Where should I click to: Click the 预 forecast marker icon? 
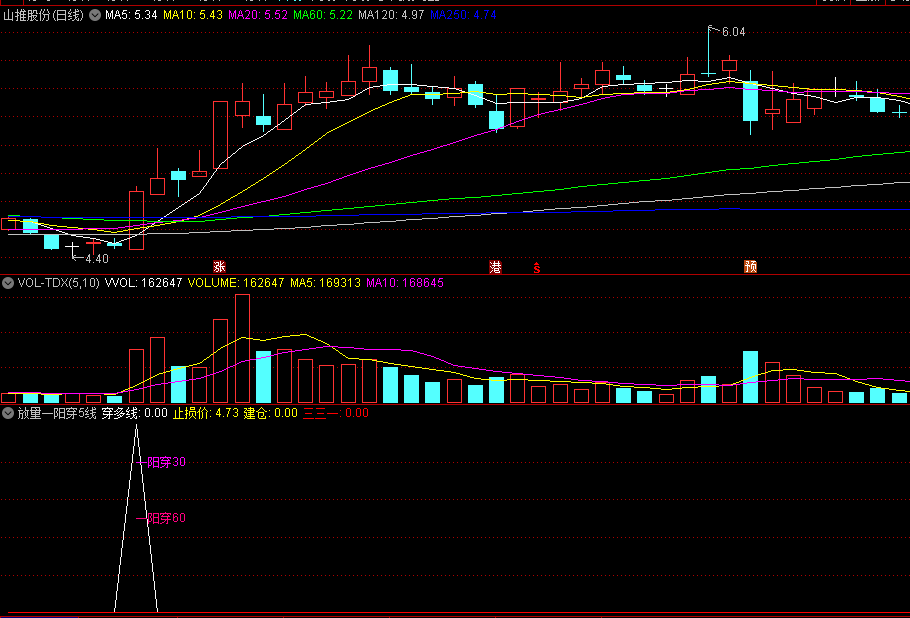[x=750, y=267]
